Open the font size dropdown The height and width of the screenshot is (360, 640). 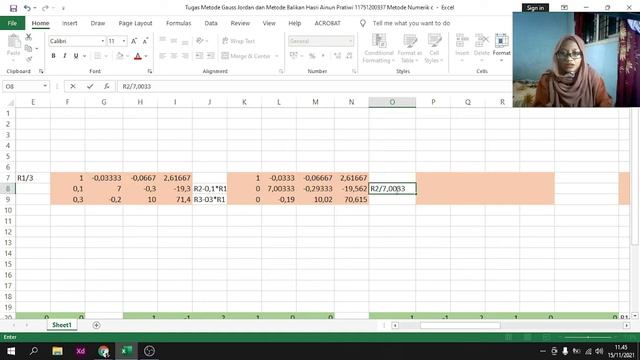(124, 41)
